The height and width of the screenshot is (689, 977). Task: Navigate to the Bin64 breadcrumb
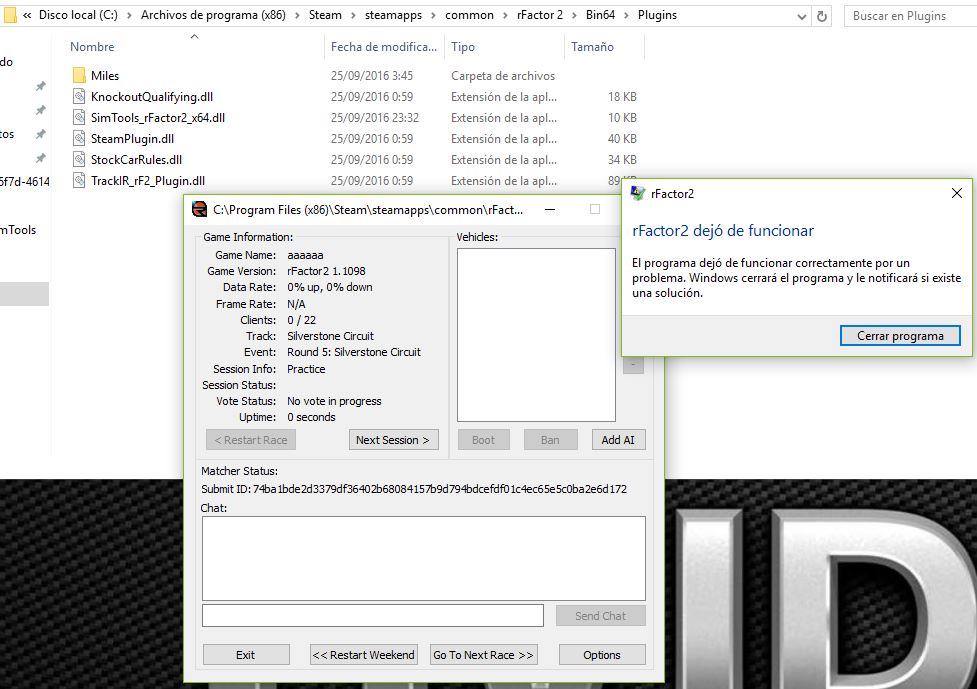click(600, 15)
